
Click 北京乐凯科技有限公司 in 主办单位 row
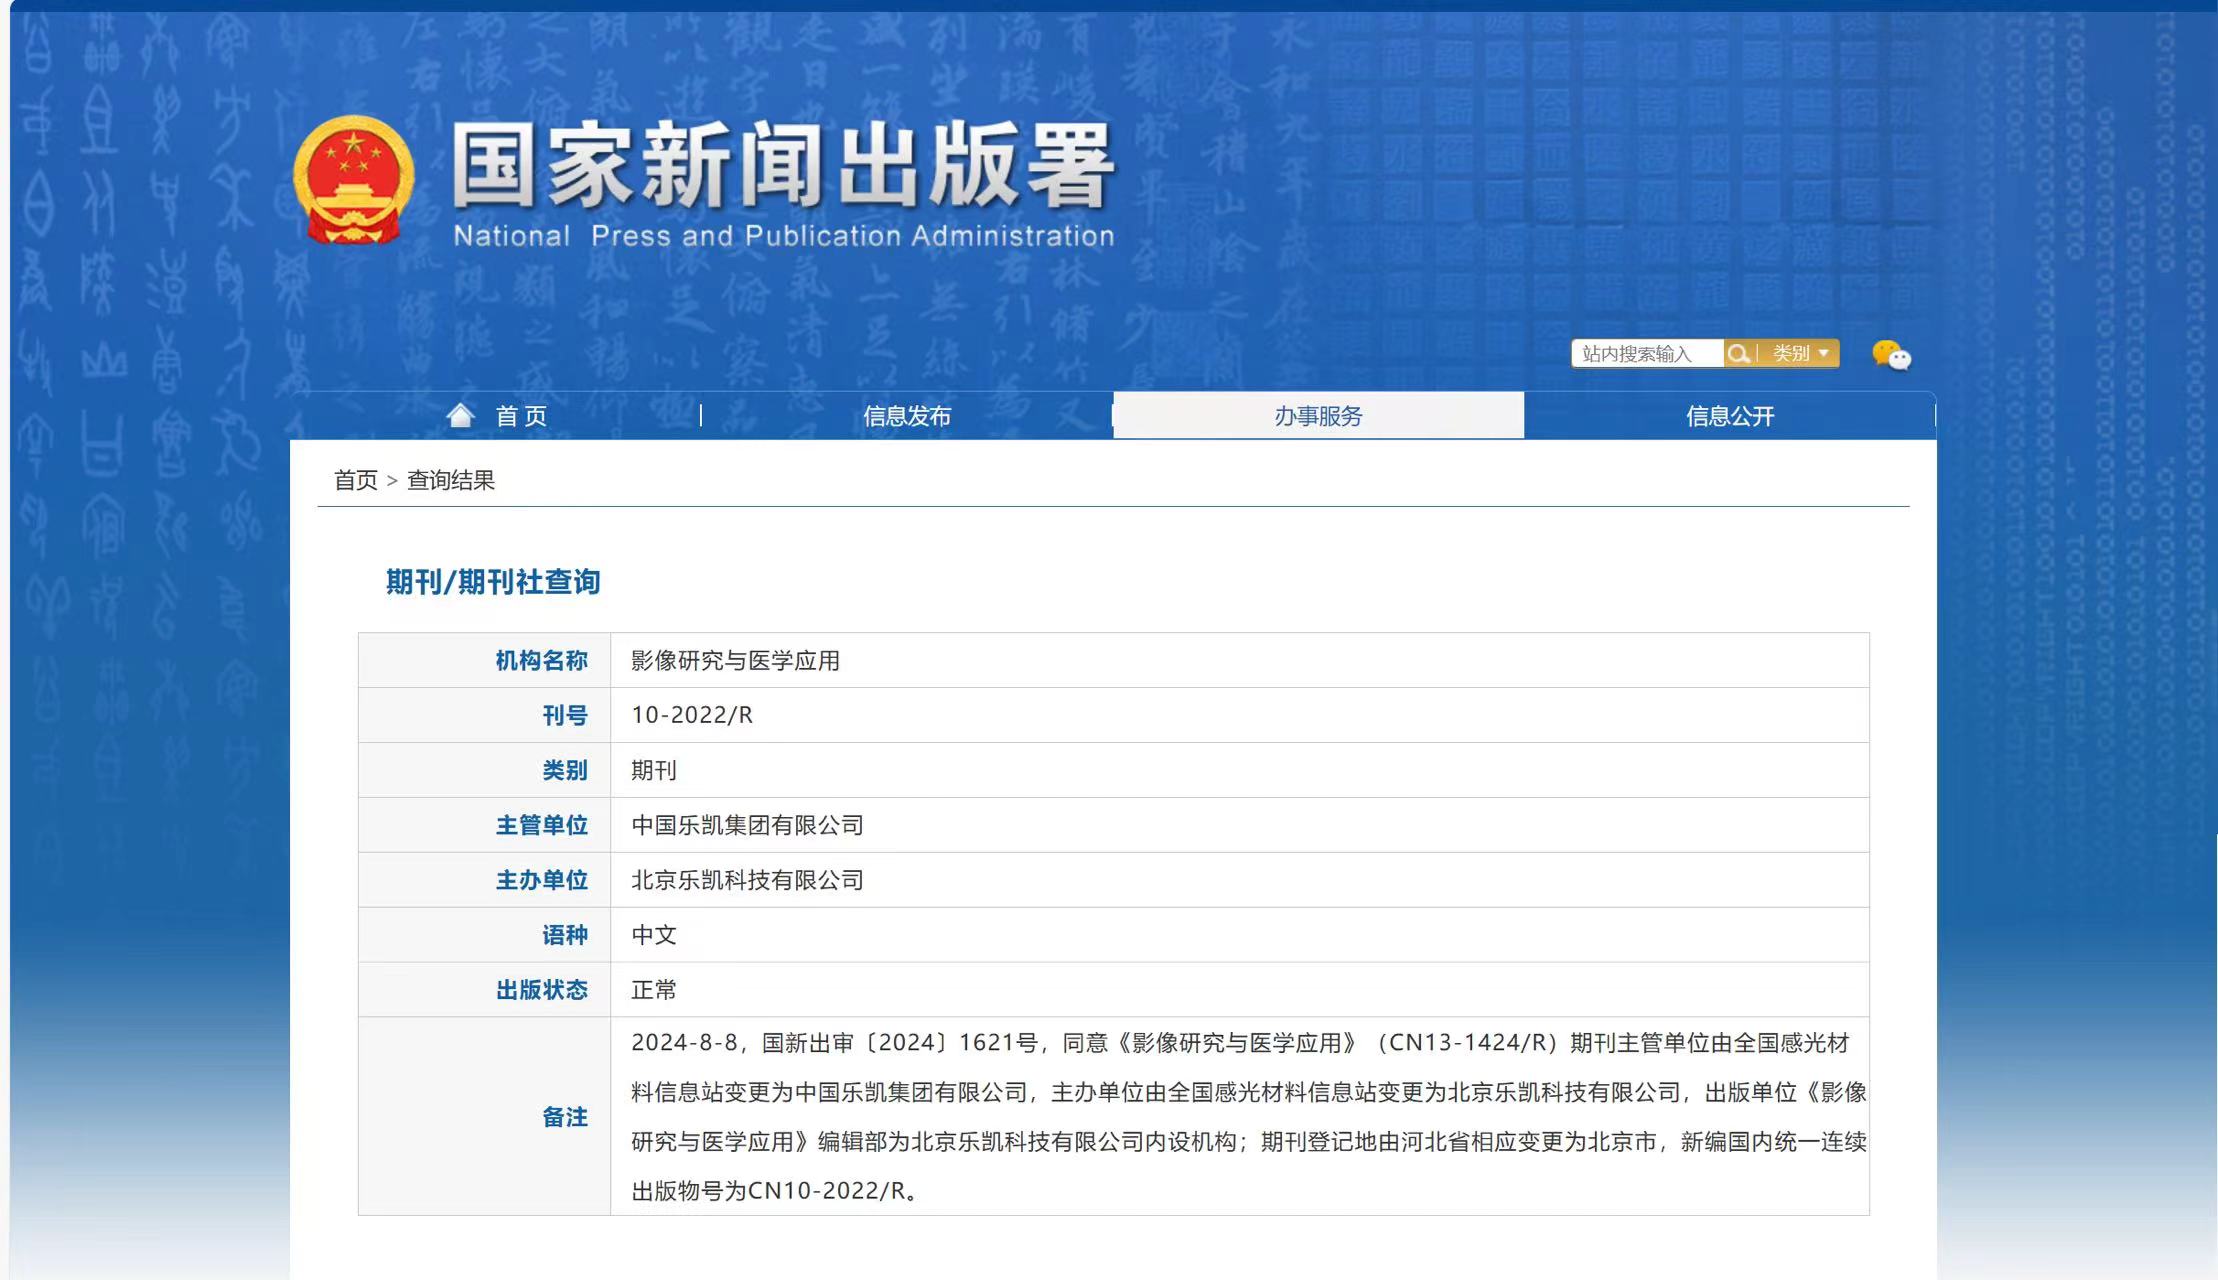(x=747, y=880)
